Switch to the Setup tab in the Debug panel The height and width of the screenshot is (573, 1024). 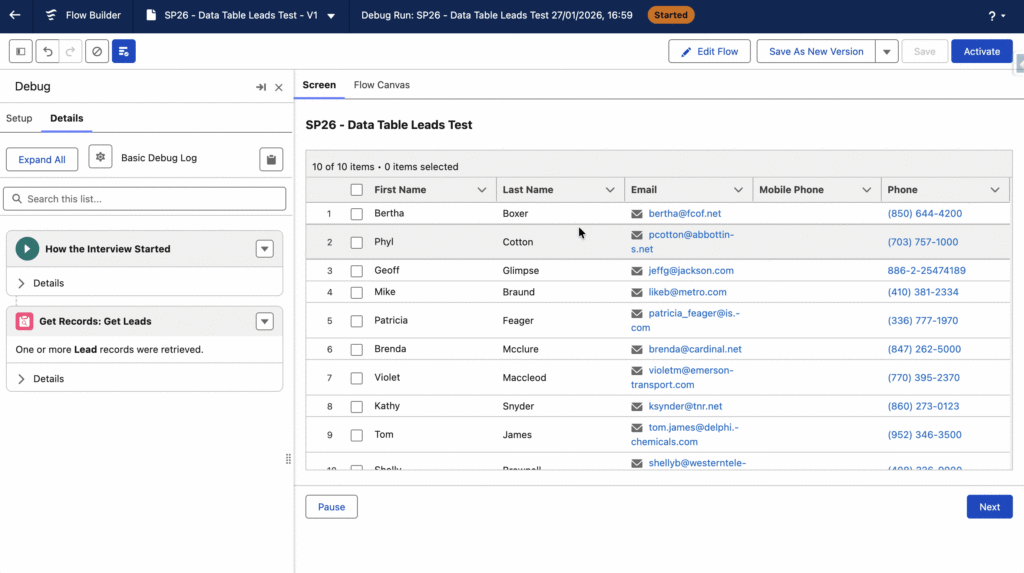[19, 118]
